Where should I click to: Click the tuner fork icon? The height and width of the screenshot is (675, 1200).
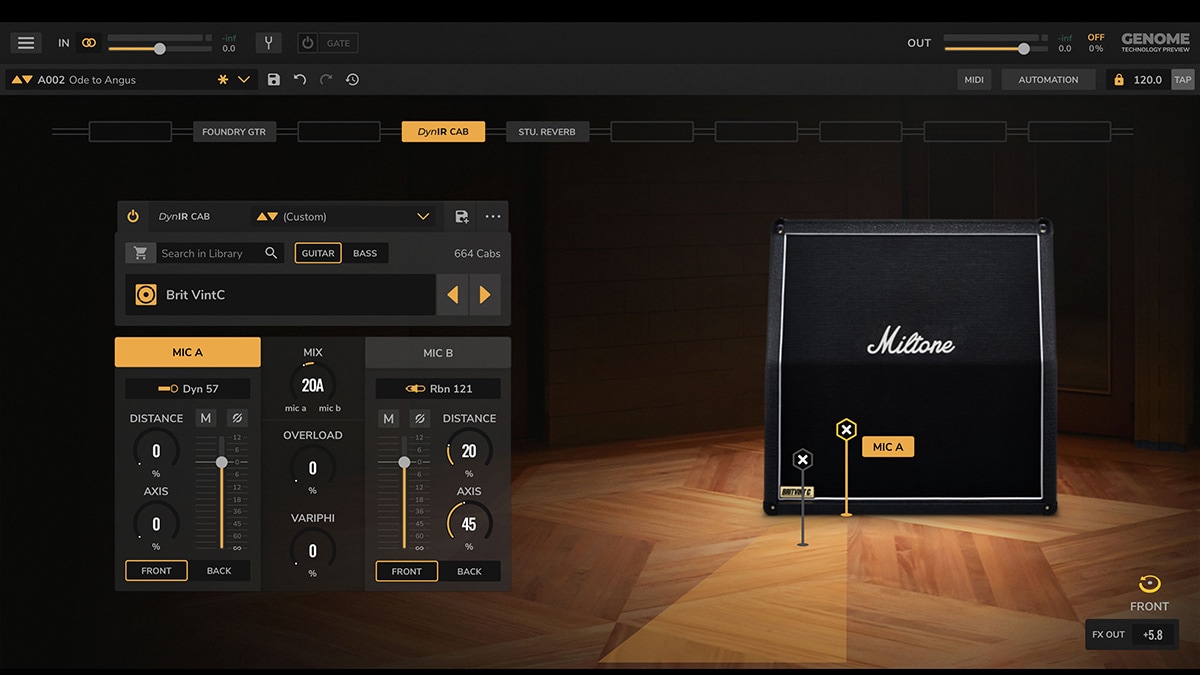click(268, 43)
